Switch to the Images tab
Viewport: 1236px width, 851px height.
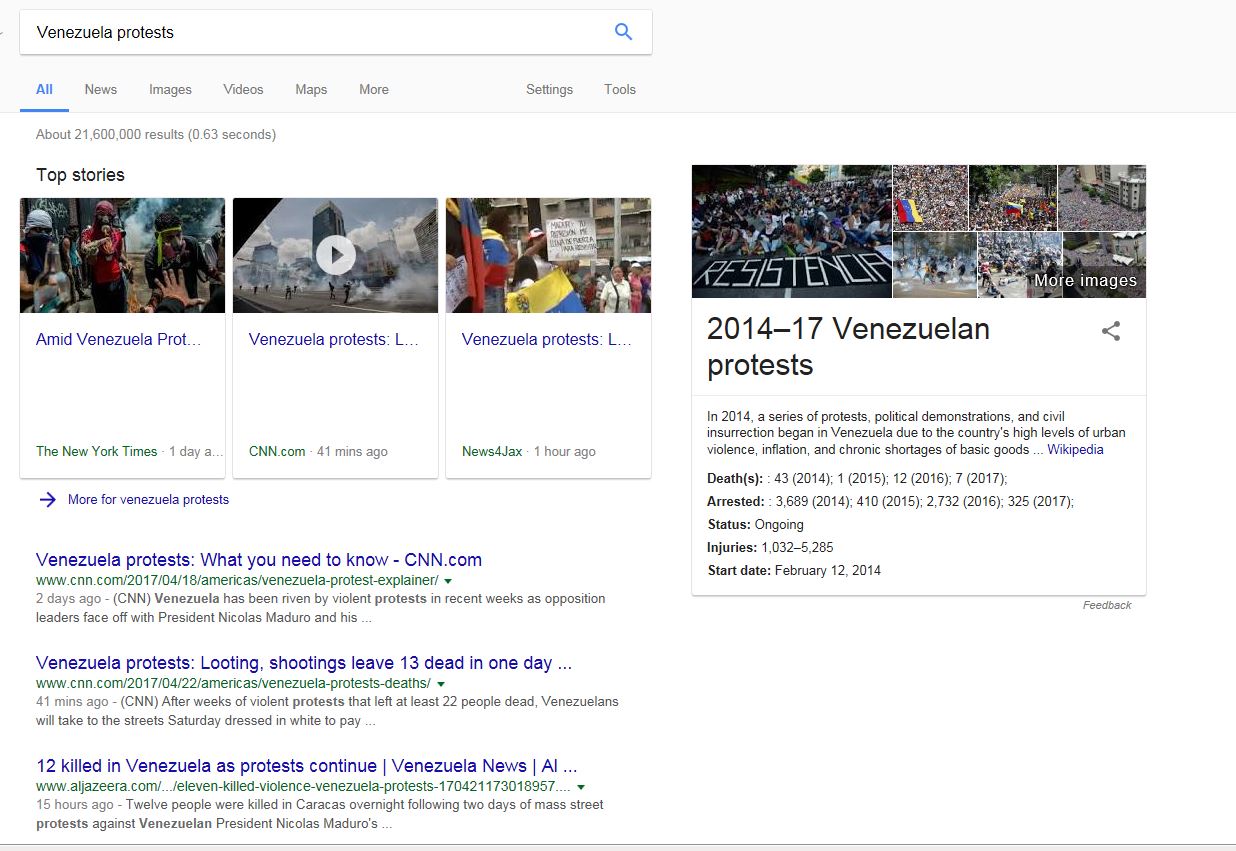point(170,89)
